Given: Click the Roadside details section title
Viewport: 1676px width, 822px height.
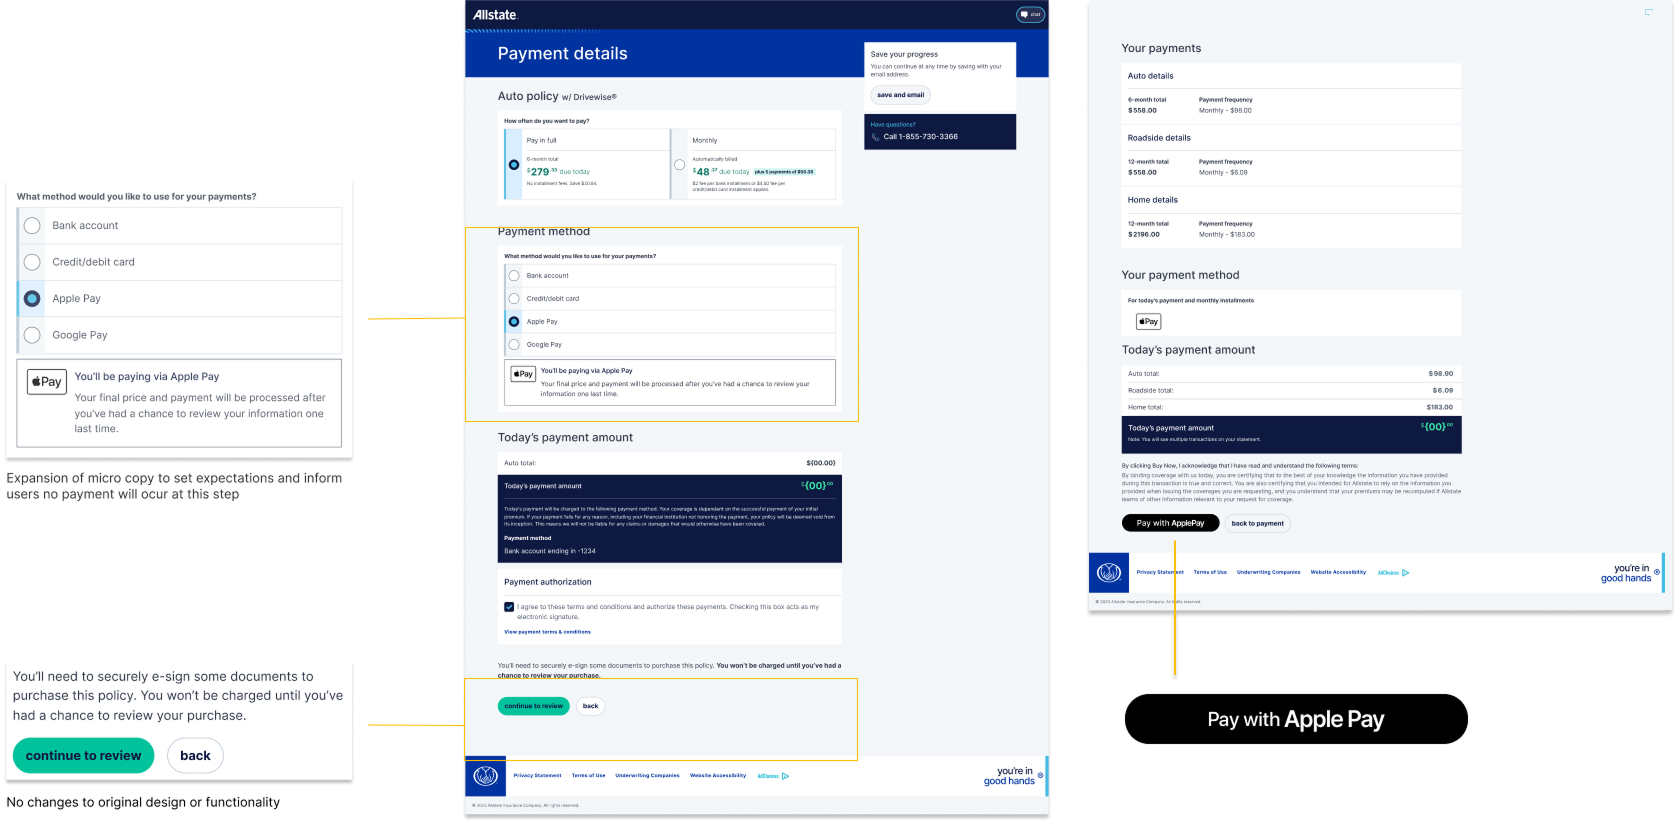Looking at the screenshot, I should [x=1159, y=138].
